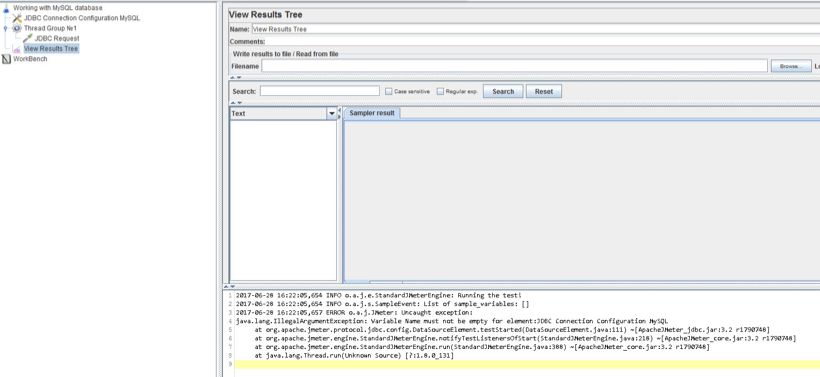Screen dimensions: 820x377
Task: Click the View Results Tree panel heading
Action: coord(266,15)
